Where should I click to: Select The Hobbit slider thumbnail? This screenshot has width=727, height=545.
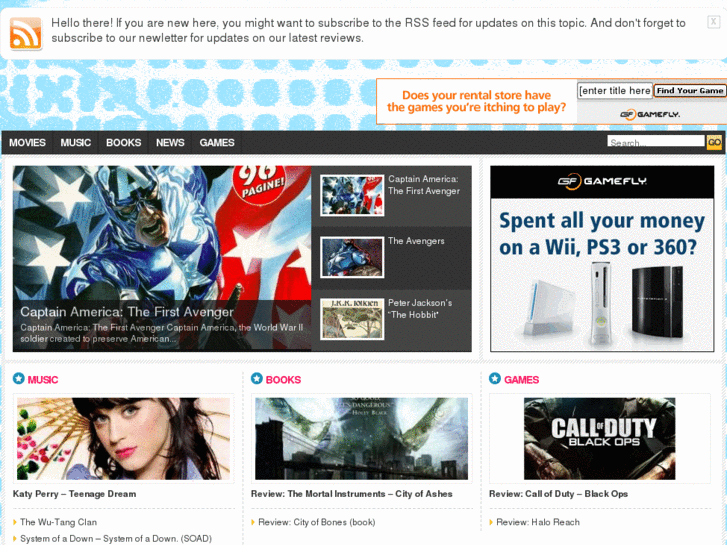(352, 319)
